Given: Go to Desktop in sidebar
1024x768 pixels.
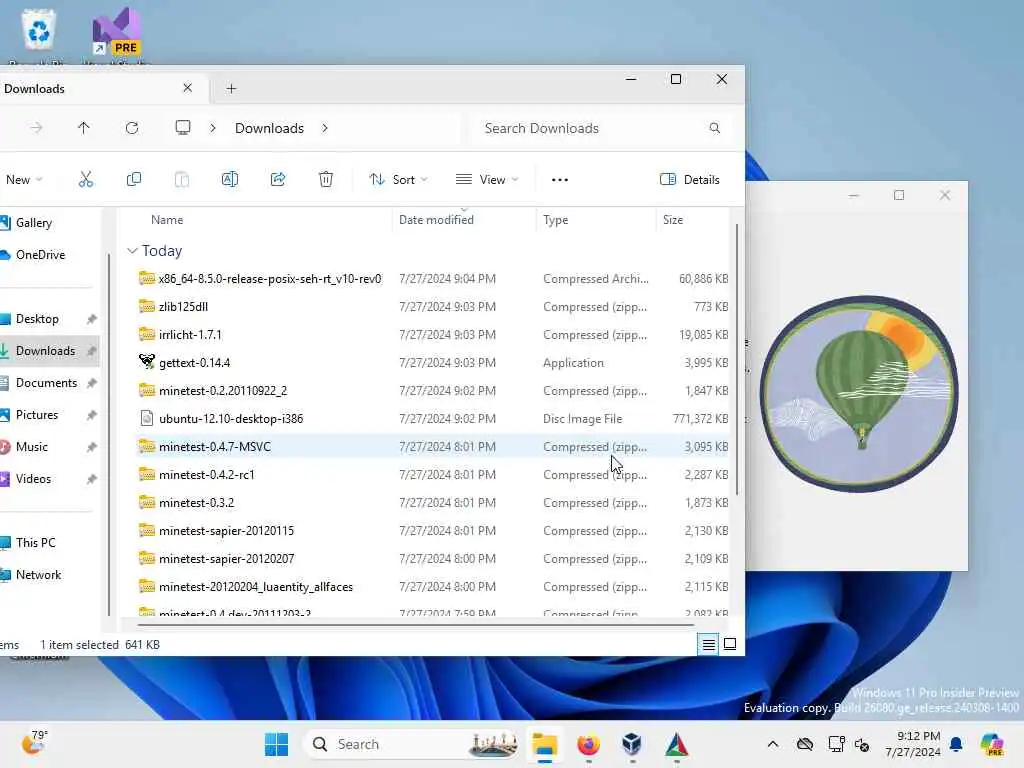Looking at the screenshot, I should 37,319.
